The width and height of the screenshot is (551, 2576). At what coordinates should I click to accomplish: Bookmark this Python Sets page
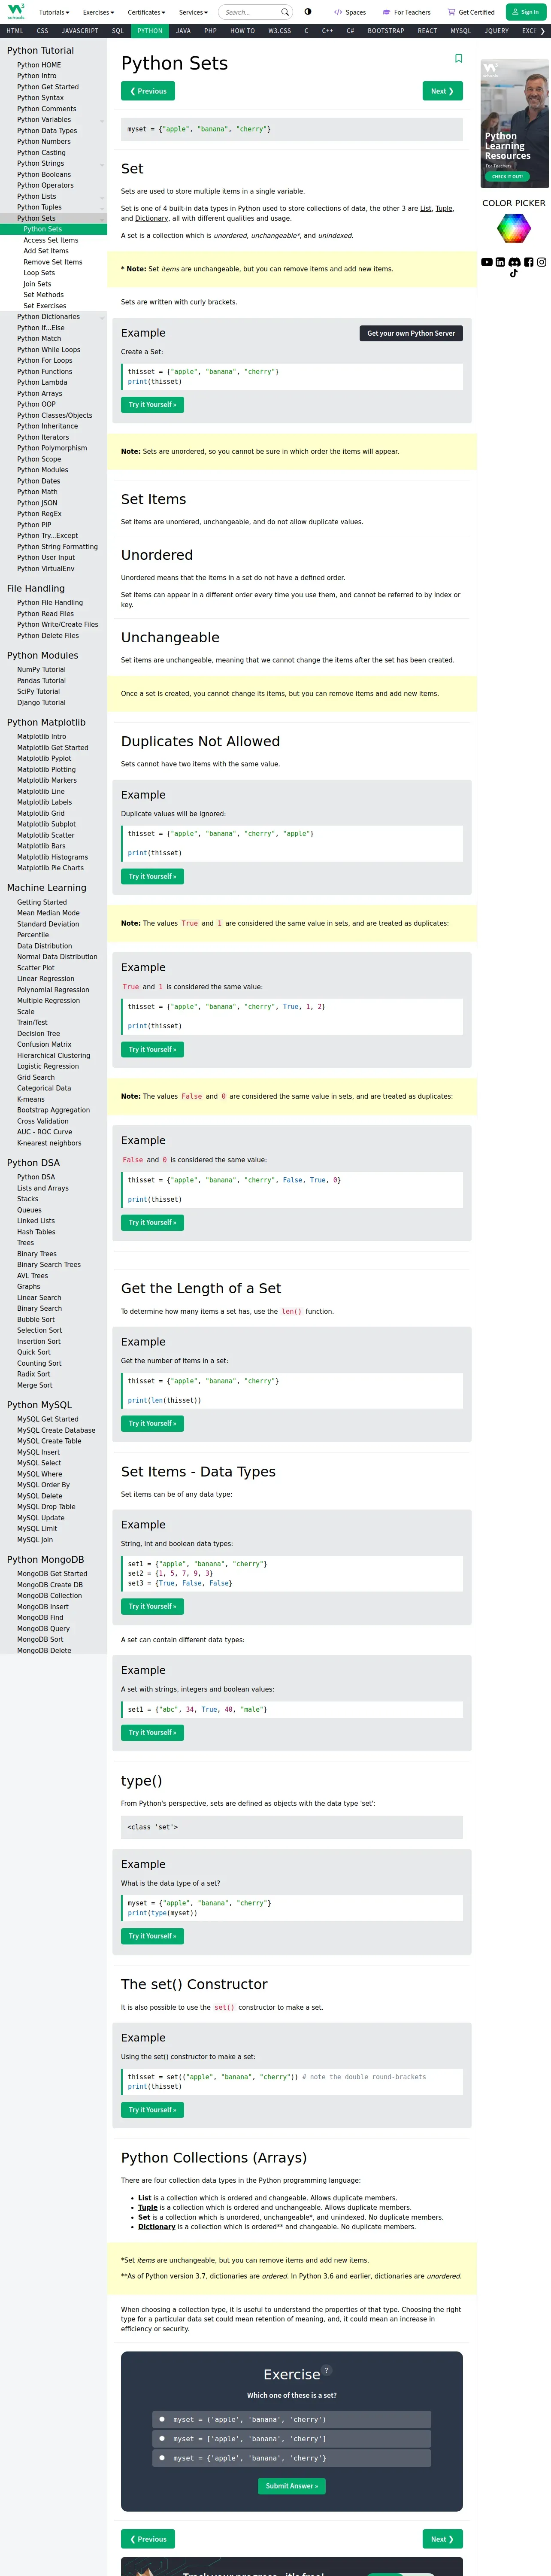pyautogui.click(x=459, y=59)
